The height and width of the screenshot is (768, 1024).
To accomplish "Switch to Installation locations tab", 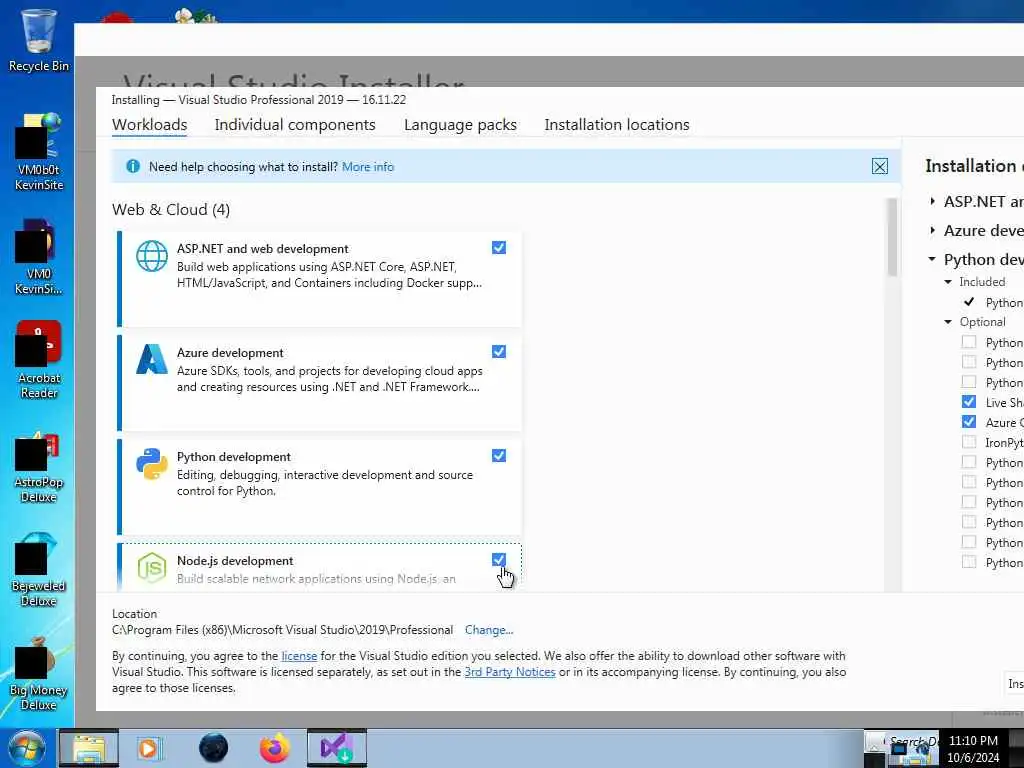I will (x=617, y=125).
